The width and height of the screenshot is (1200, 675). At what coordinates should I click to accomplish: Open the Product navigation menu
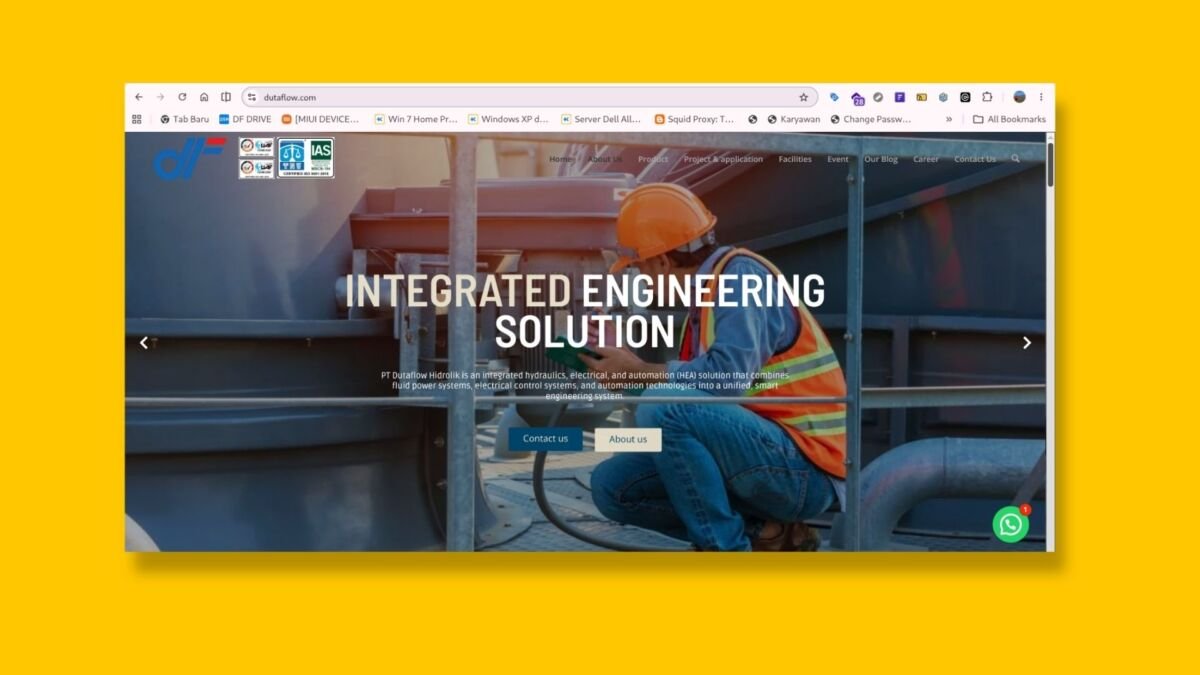[x=653, y=159]
